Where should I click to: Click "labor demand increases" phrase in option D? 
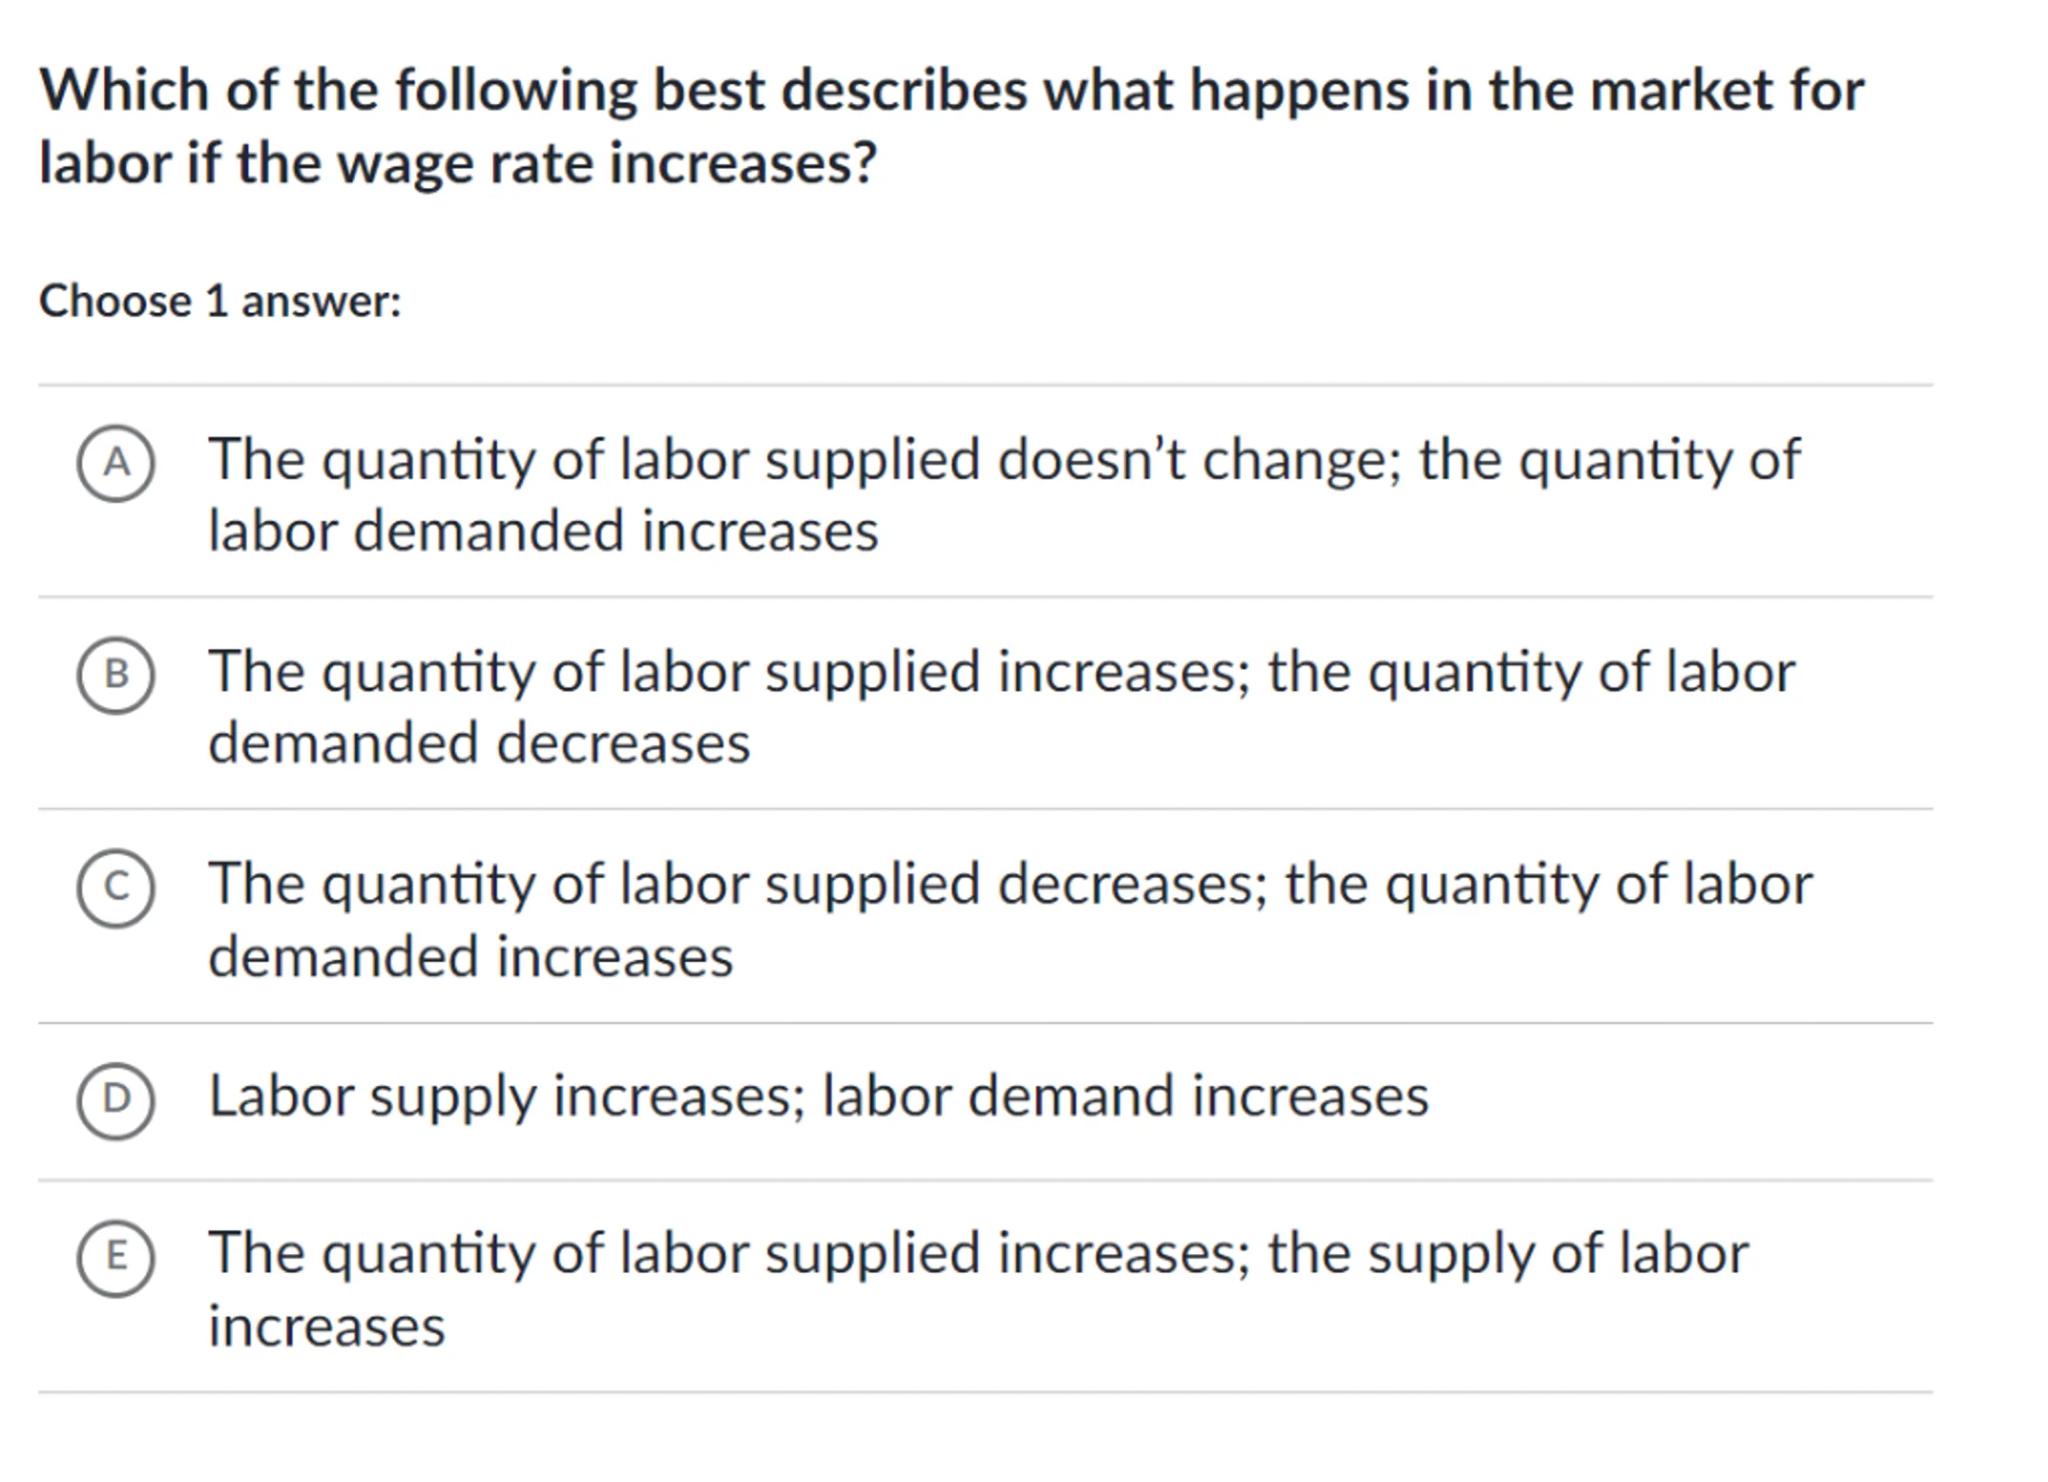[x=1125, y=1097]
